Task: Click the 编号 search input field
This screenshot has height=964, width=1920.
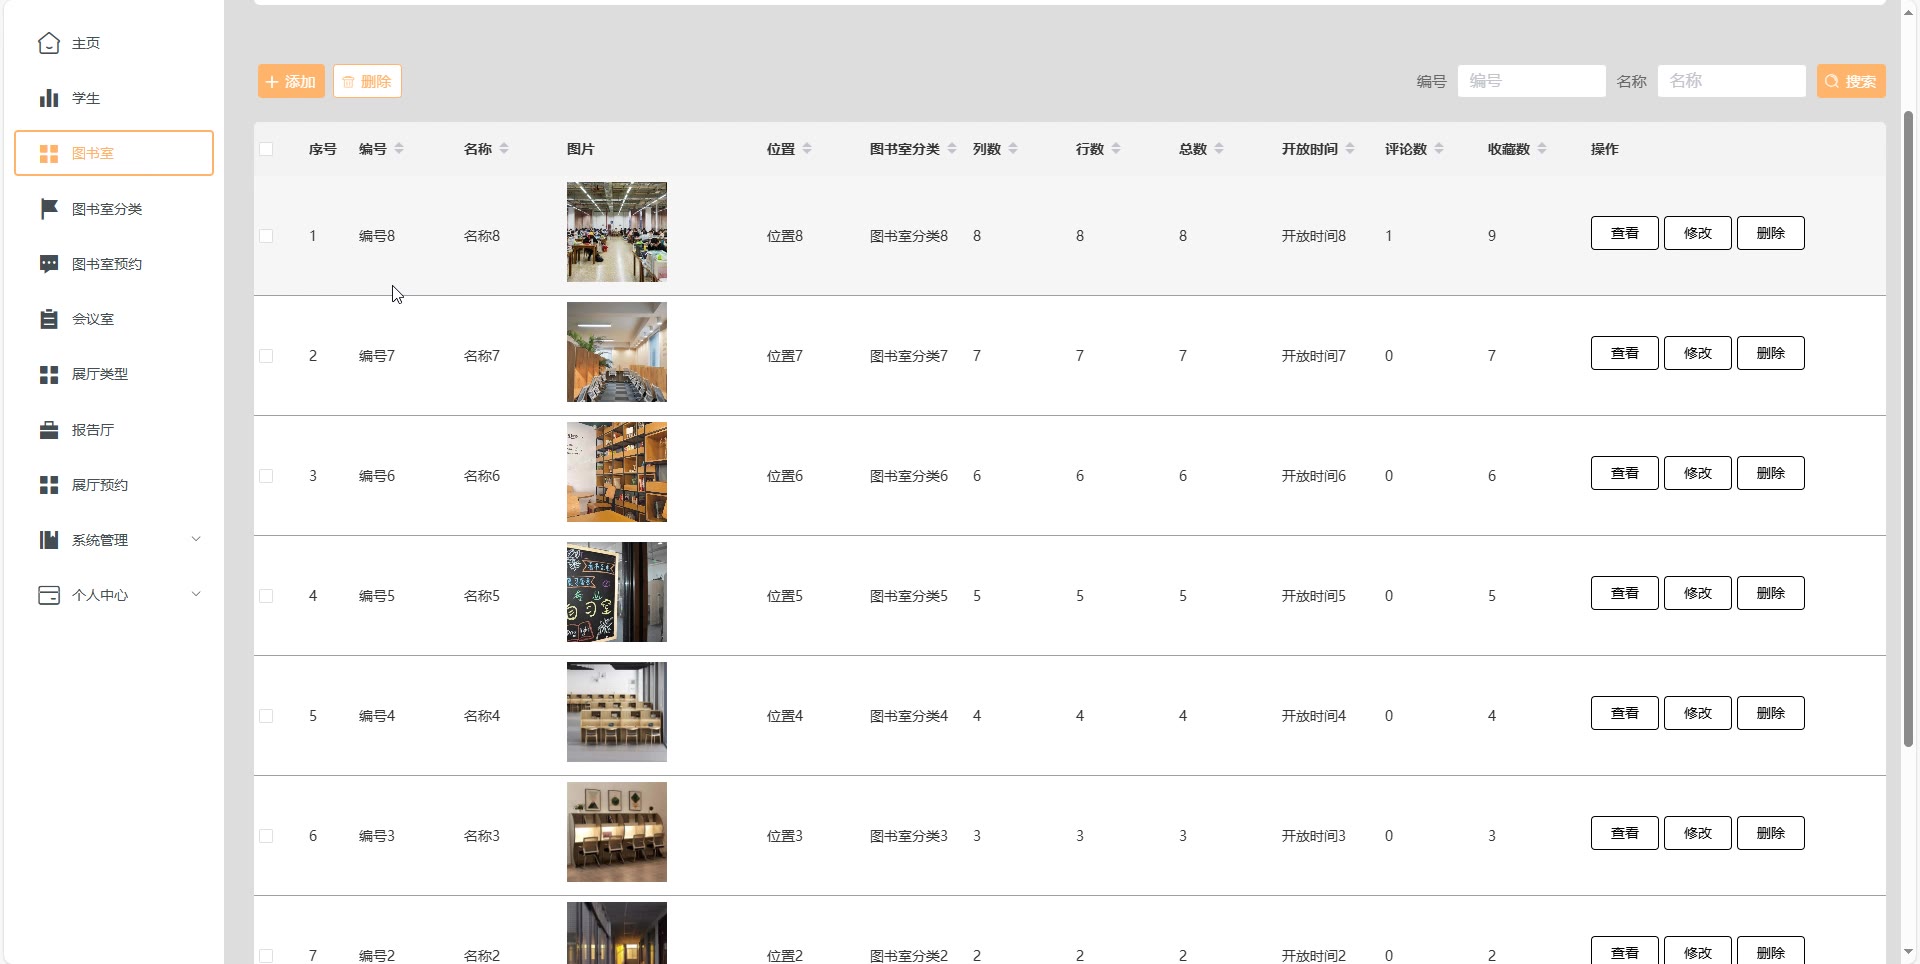Action: [x=1531, y=81]
